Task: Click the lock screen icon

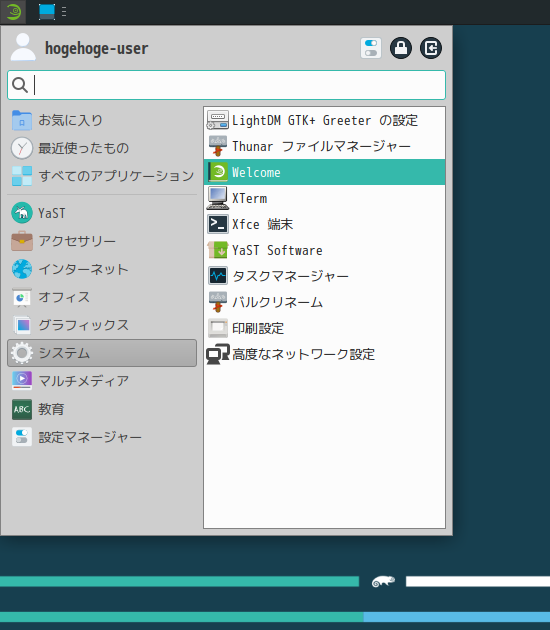Action: [x=401, y=48]
